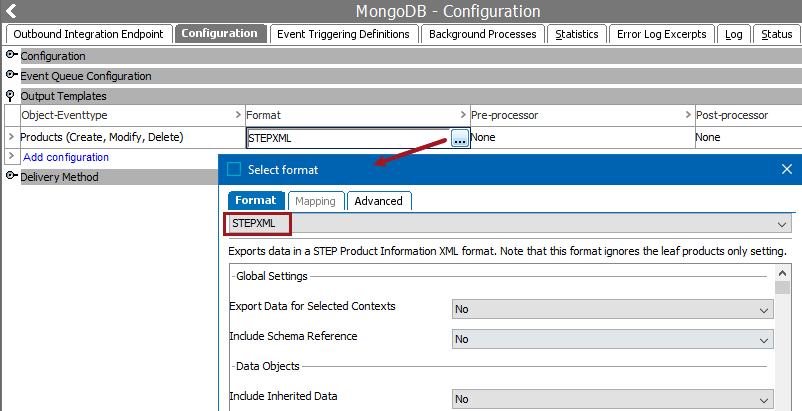802x411 pixels.
Task: Expand the Configuration section
Action: pos(12,56)
